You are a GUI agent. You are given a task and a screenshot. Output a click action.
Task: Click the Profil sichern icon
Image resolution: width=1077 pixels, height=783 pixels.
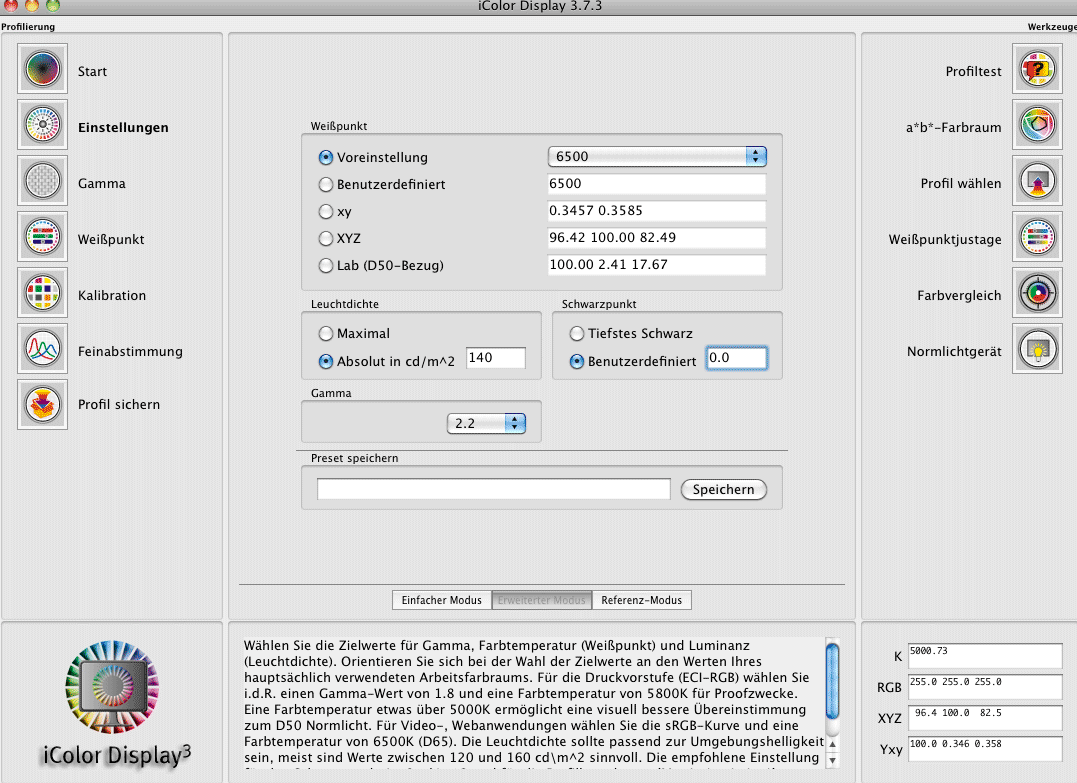pos(42,405)
